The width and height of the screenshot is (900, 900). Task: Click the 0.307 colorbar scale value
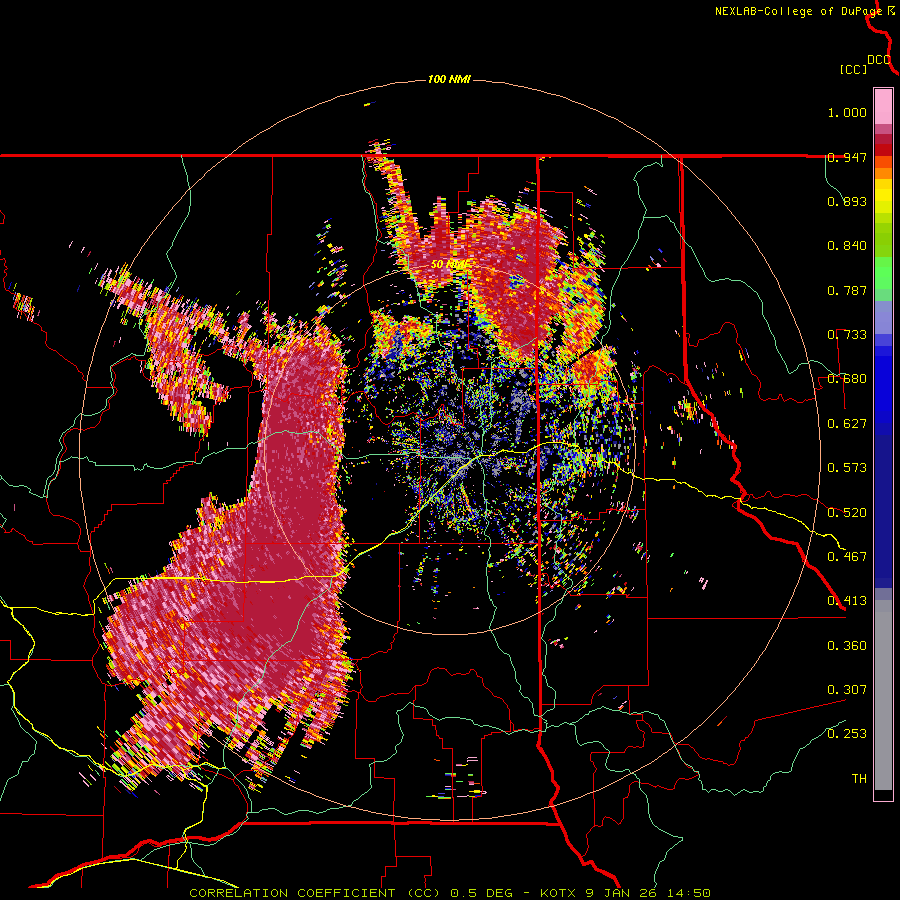pyautogui.click(x=847, y=690)
